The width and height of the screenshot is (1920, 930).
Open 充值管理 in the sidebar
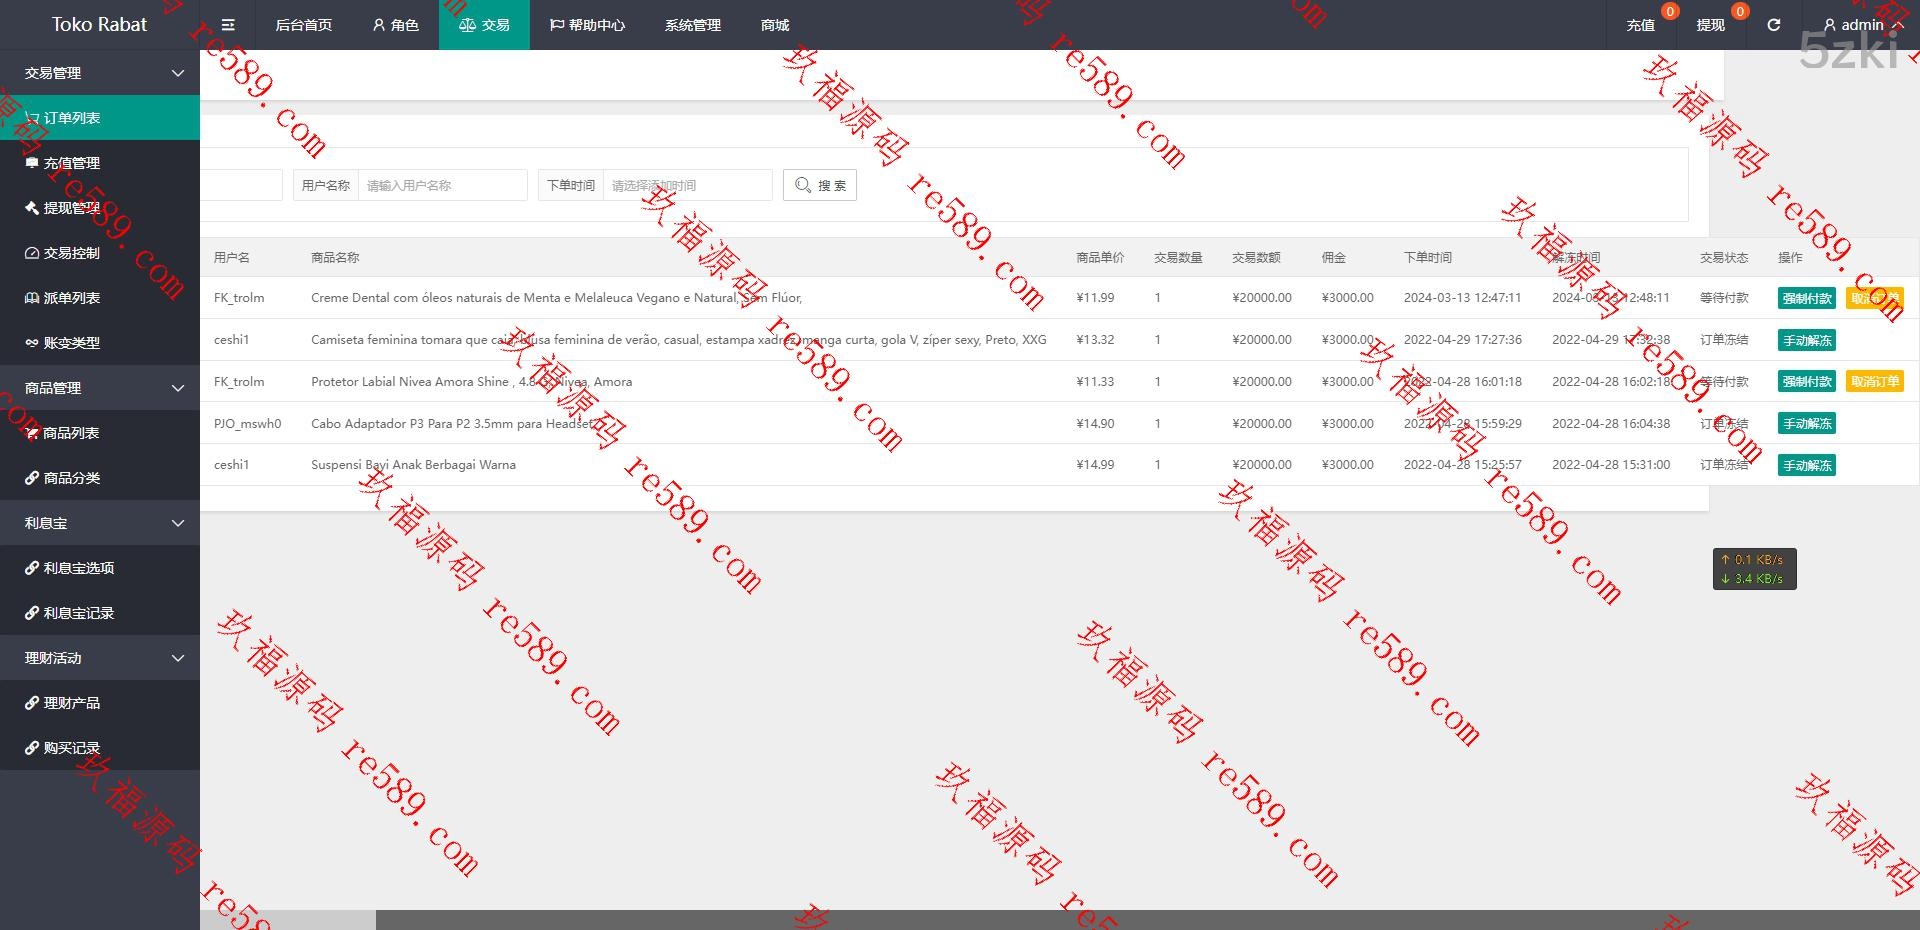click(x=71, y=163)
